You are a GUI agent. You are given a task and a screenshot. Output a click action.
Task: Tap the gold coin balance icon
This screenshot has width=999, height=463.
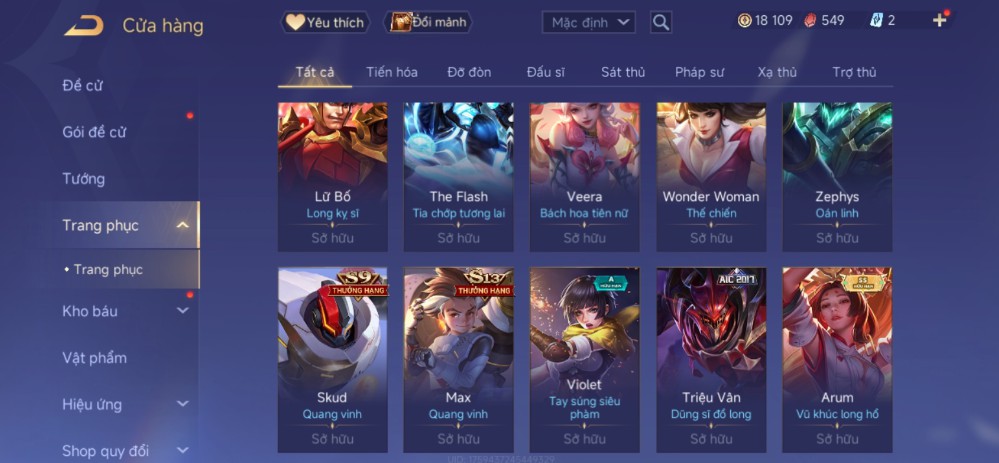point(744,20)
